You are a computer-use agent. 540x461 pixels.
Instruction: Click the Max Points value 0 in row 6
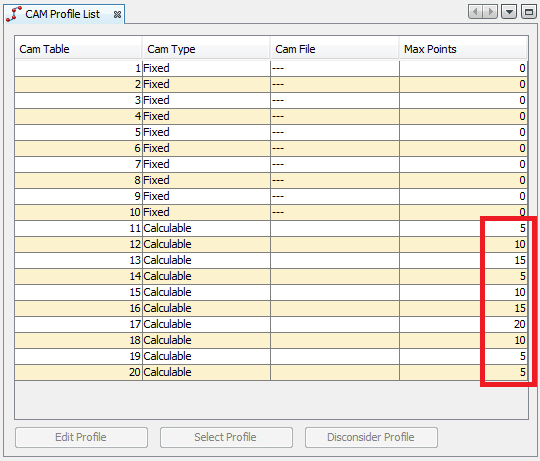[x=464, y=148]
